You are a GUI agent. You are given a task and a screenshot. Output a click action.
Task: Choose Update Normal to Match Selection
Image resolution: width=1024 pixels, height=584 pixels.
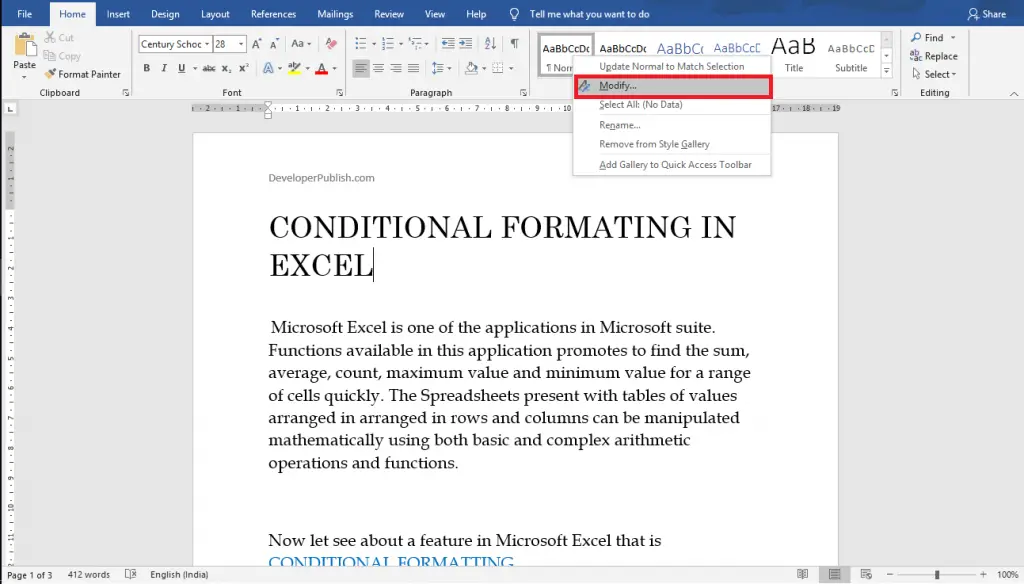(671, 67)
